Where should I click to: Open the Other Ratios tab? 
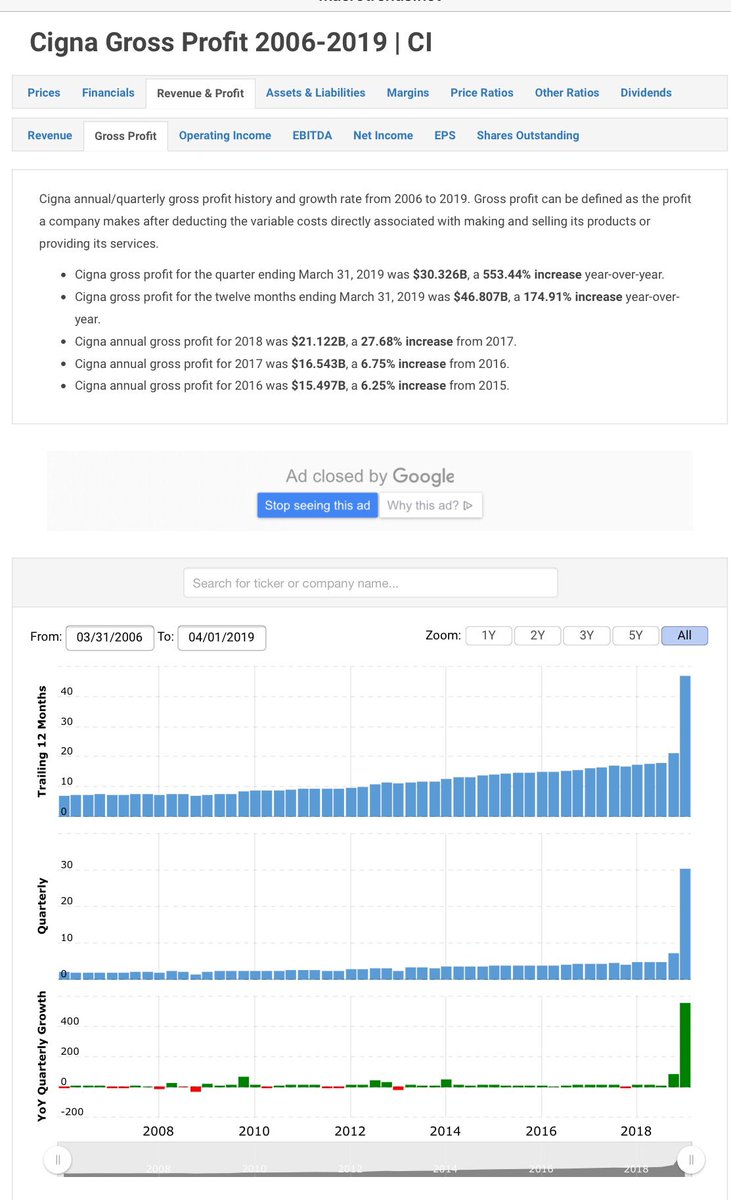(x=567, y=93)
